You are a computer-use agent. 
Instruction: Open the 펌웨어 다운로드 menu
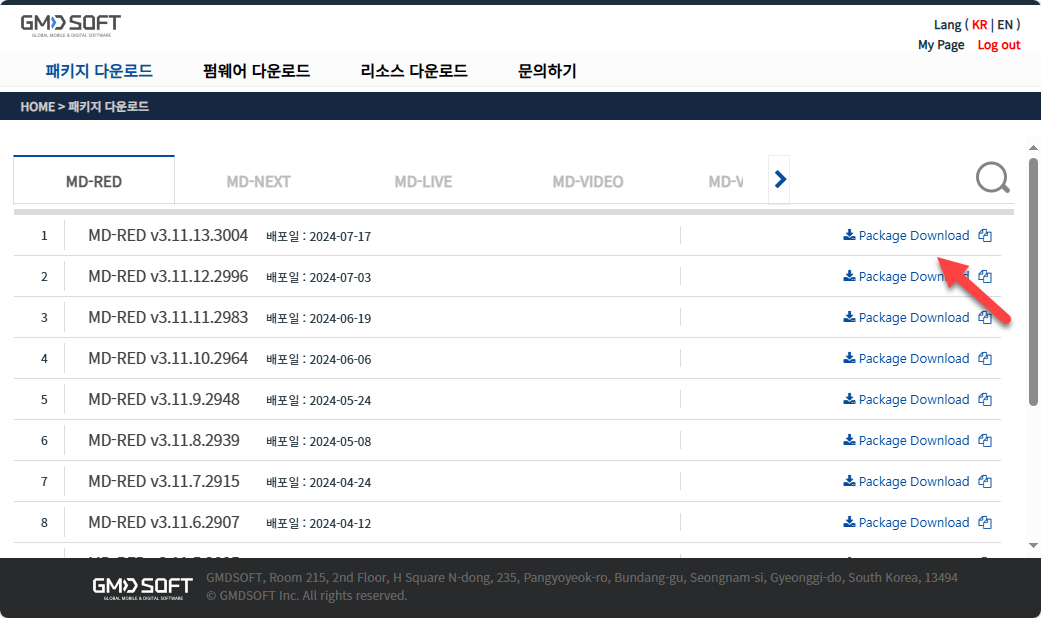coord(256,70)
